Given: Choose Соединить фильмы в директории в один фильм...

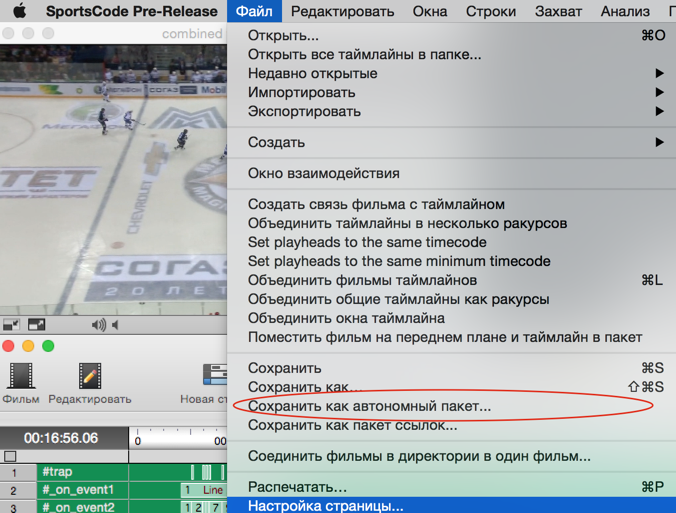Looking at the screenshot, I should [451, 456].
